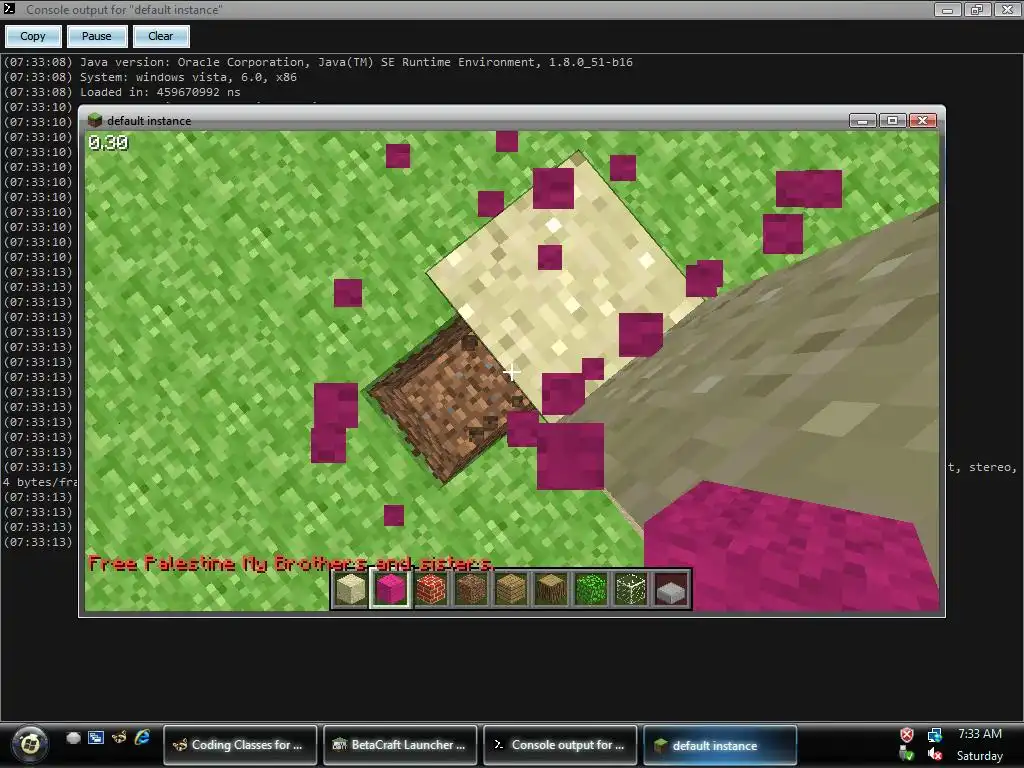Close the default instance game window
The width and height of the screenshot is (1024, 768).
[x=922, y=120]
